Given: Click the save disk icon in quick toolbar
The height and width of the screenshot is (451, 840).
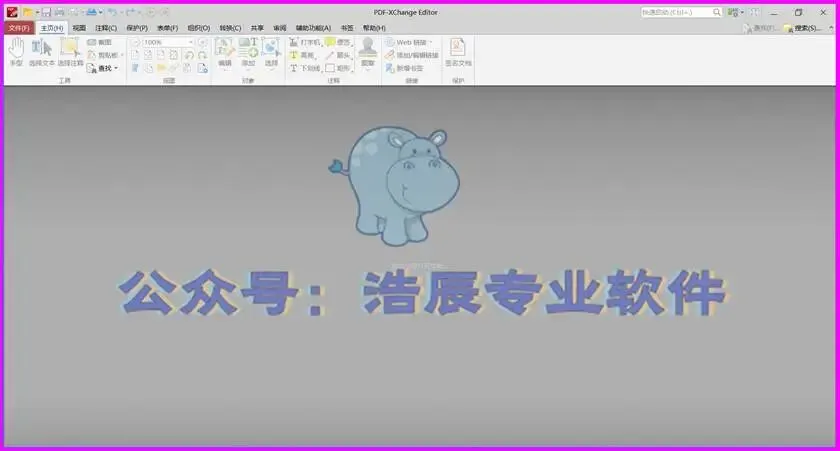Looking at the screenshot, I should [47, 12].
